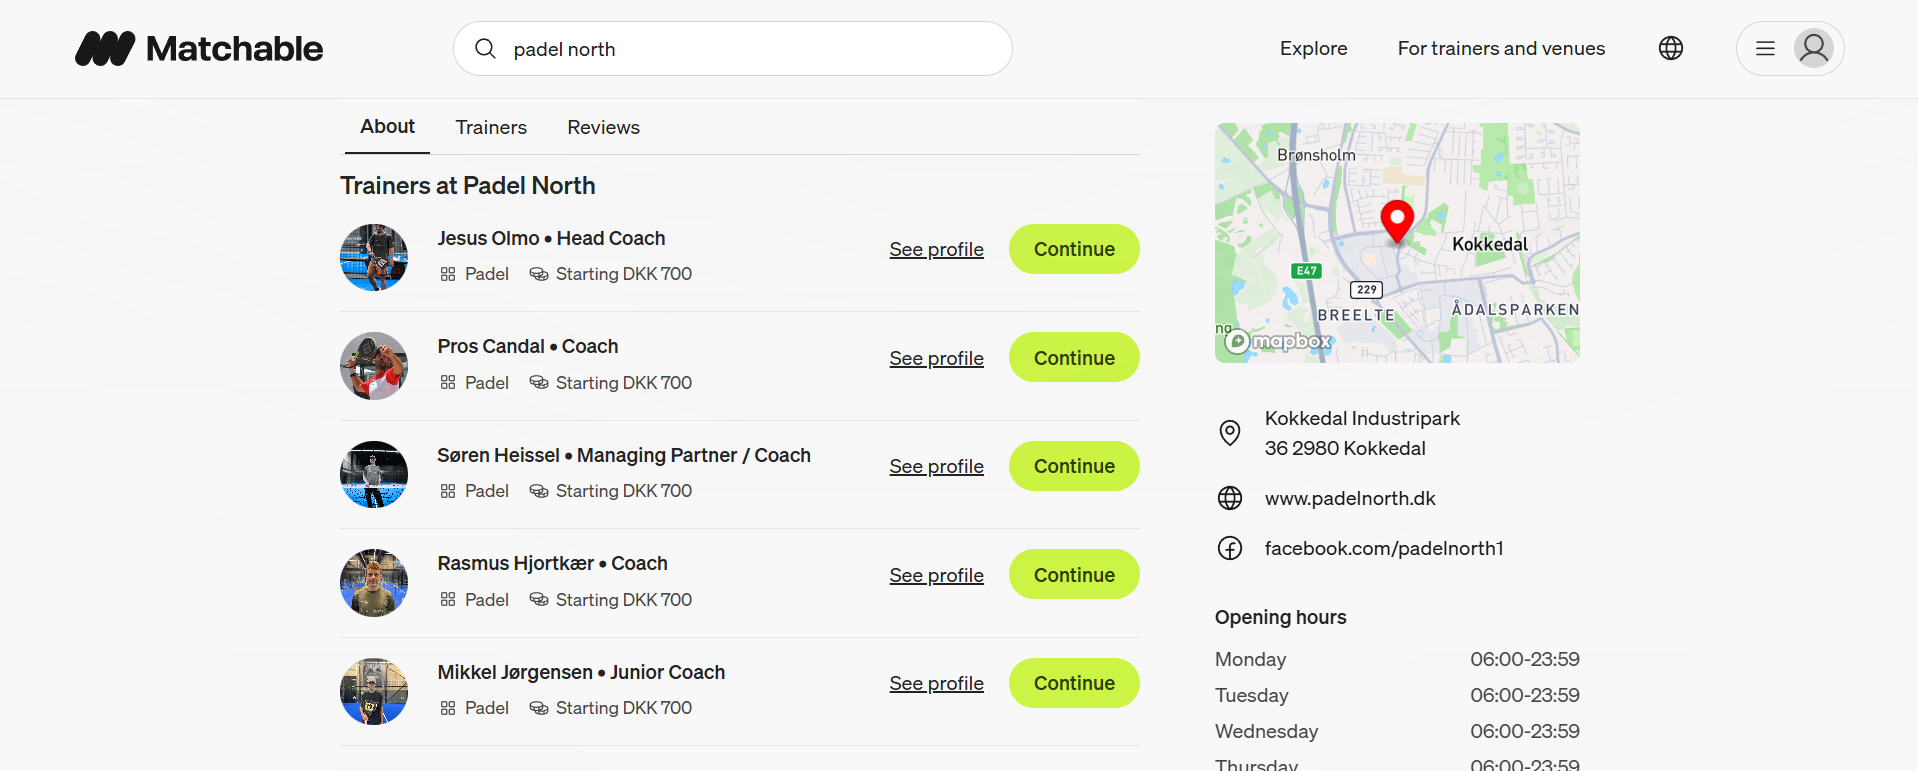Open Mikkel Jørgensen's profile photo
1918x771 pixels.
pos(374,691)
